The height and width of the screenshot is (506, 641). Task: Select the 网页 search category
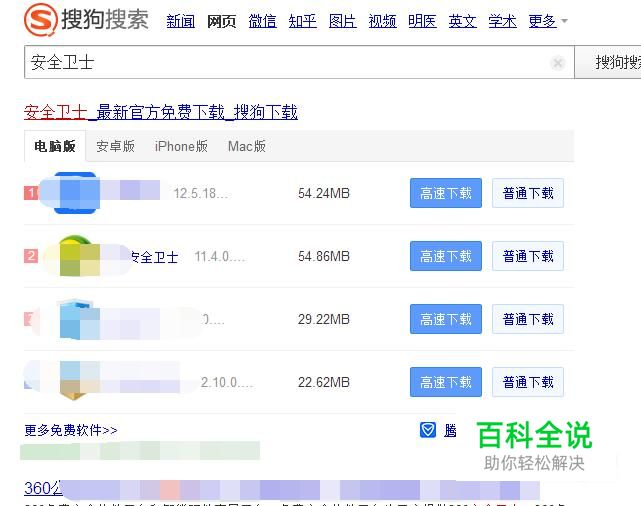click(222, 21)
